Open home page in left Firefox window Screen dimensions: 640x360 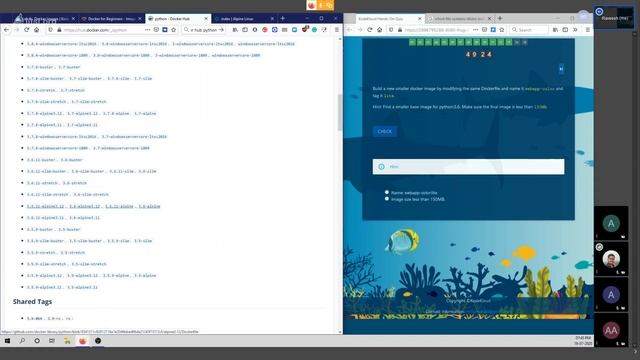(x=36, y=30)
